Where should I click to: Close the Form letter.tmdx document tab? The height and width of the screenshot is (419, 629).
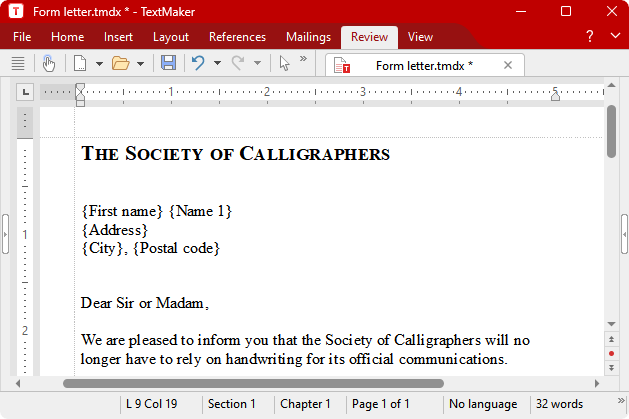coord(508,65)
